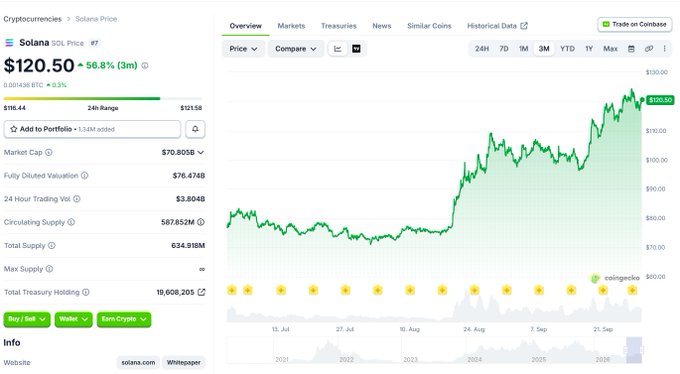
Task: Switch to line chart view
Action: (x=338, y=49)
